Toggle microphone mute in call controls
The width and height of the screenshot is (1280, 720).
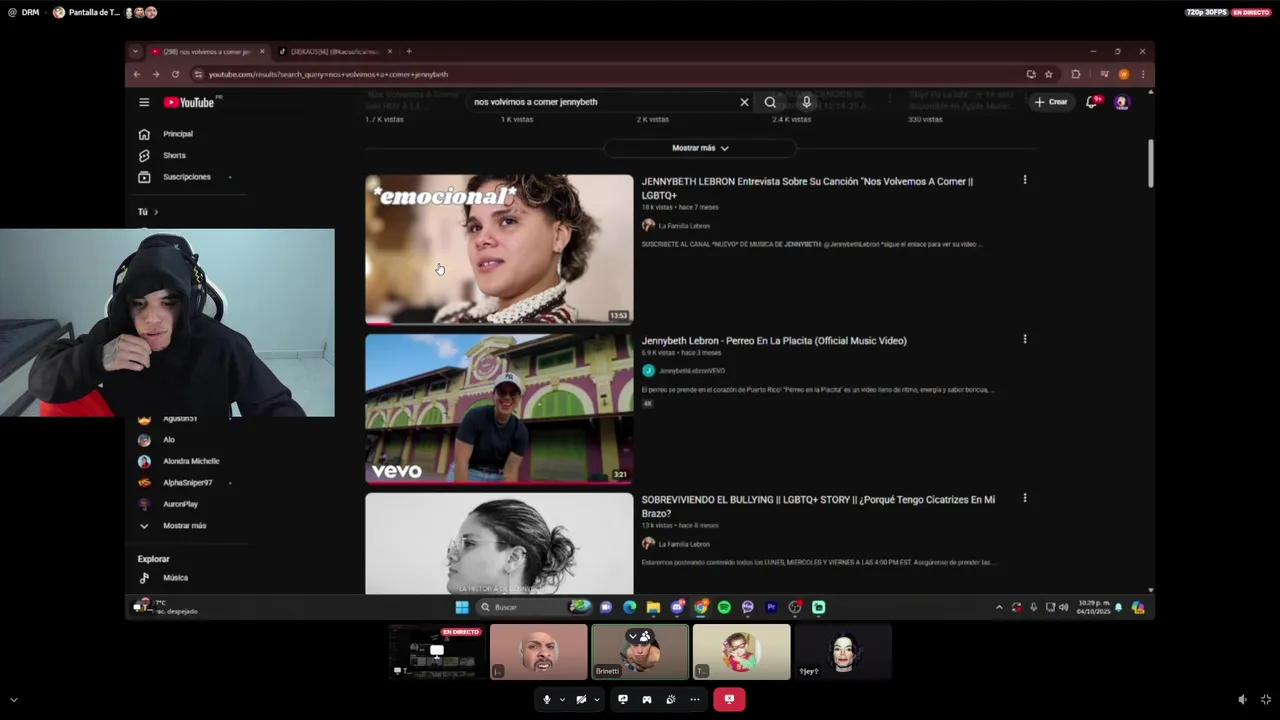546,700
